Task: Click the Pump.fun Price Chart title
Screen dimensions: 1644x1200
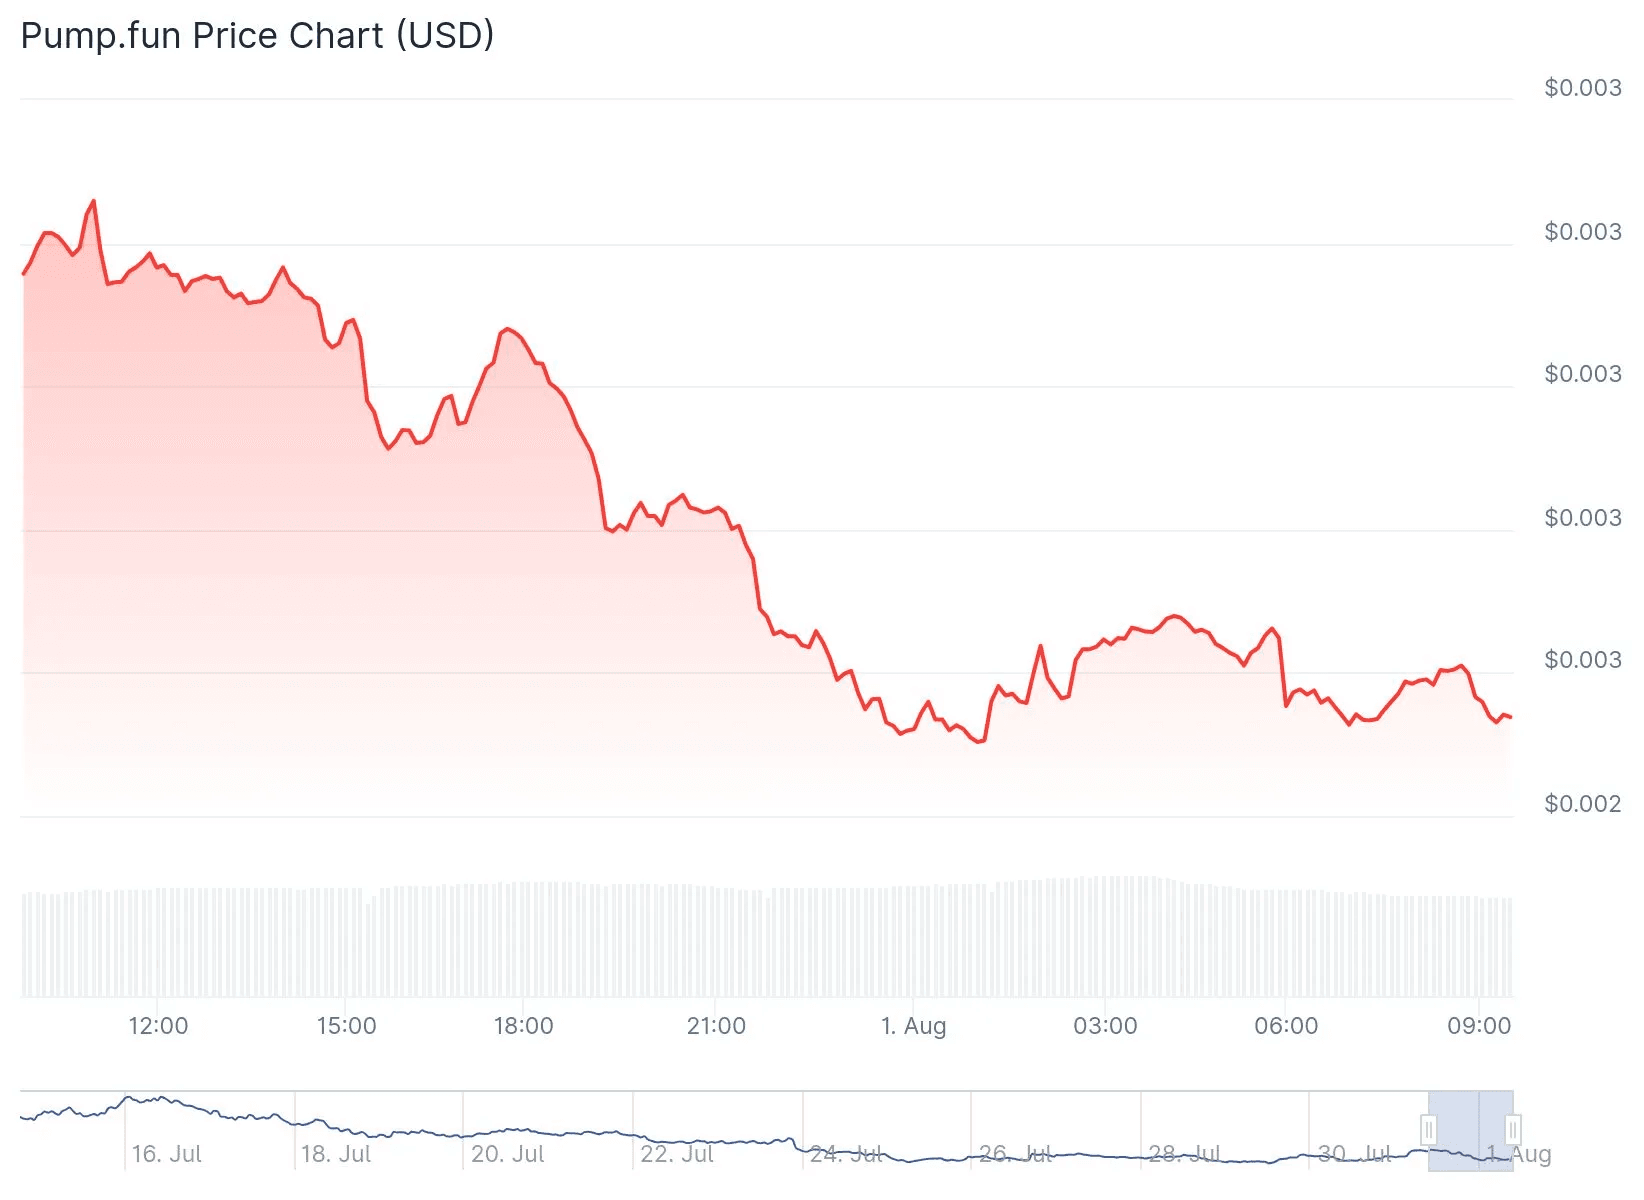Action: 257,36
